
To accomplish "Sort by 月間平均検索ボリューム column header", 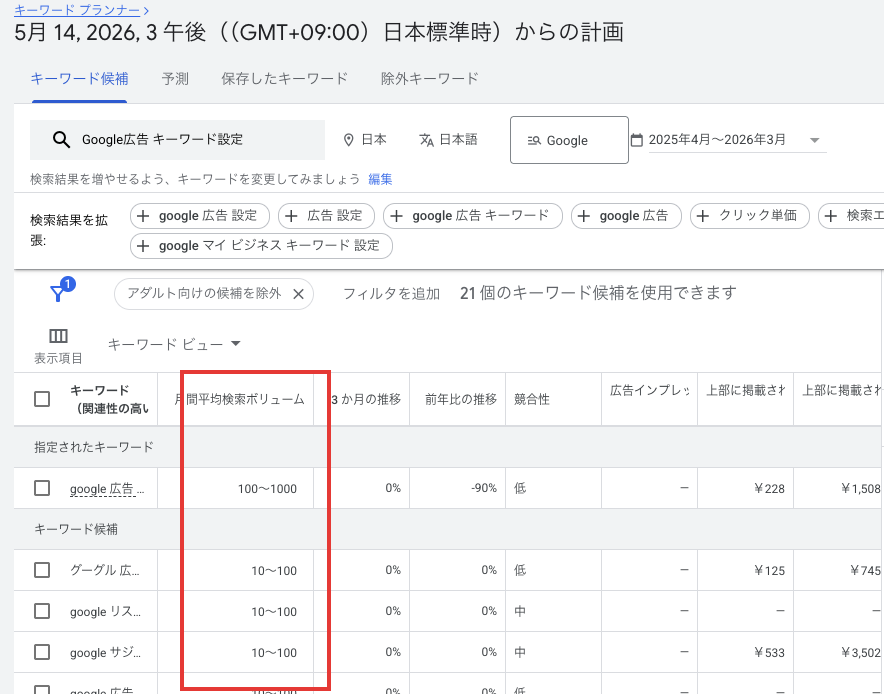I will pyautogui.click(x=240, y=399).
